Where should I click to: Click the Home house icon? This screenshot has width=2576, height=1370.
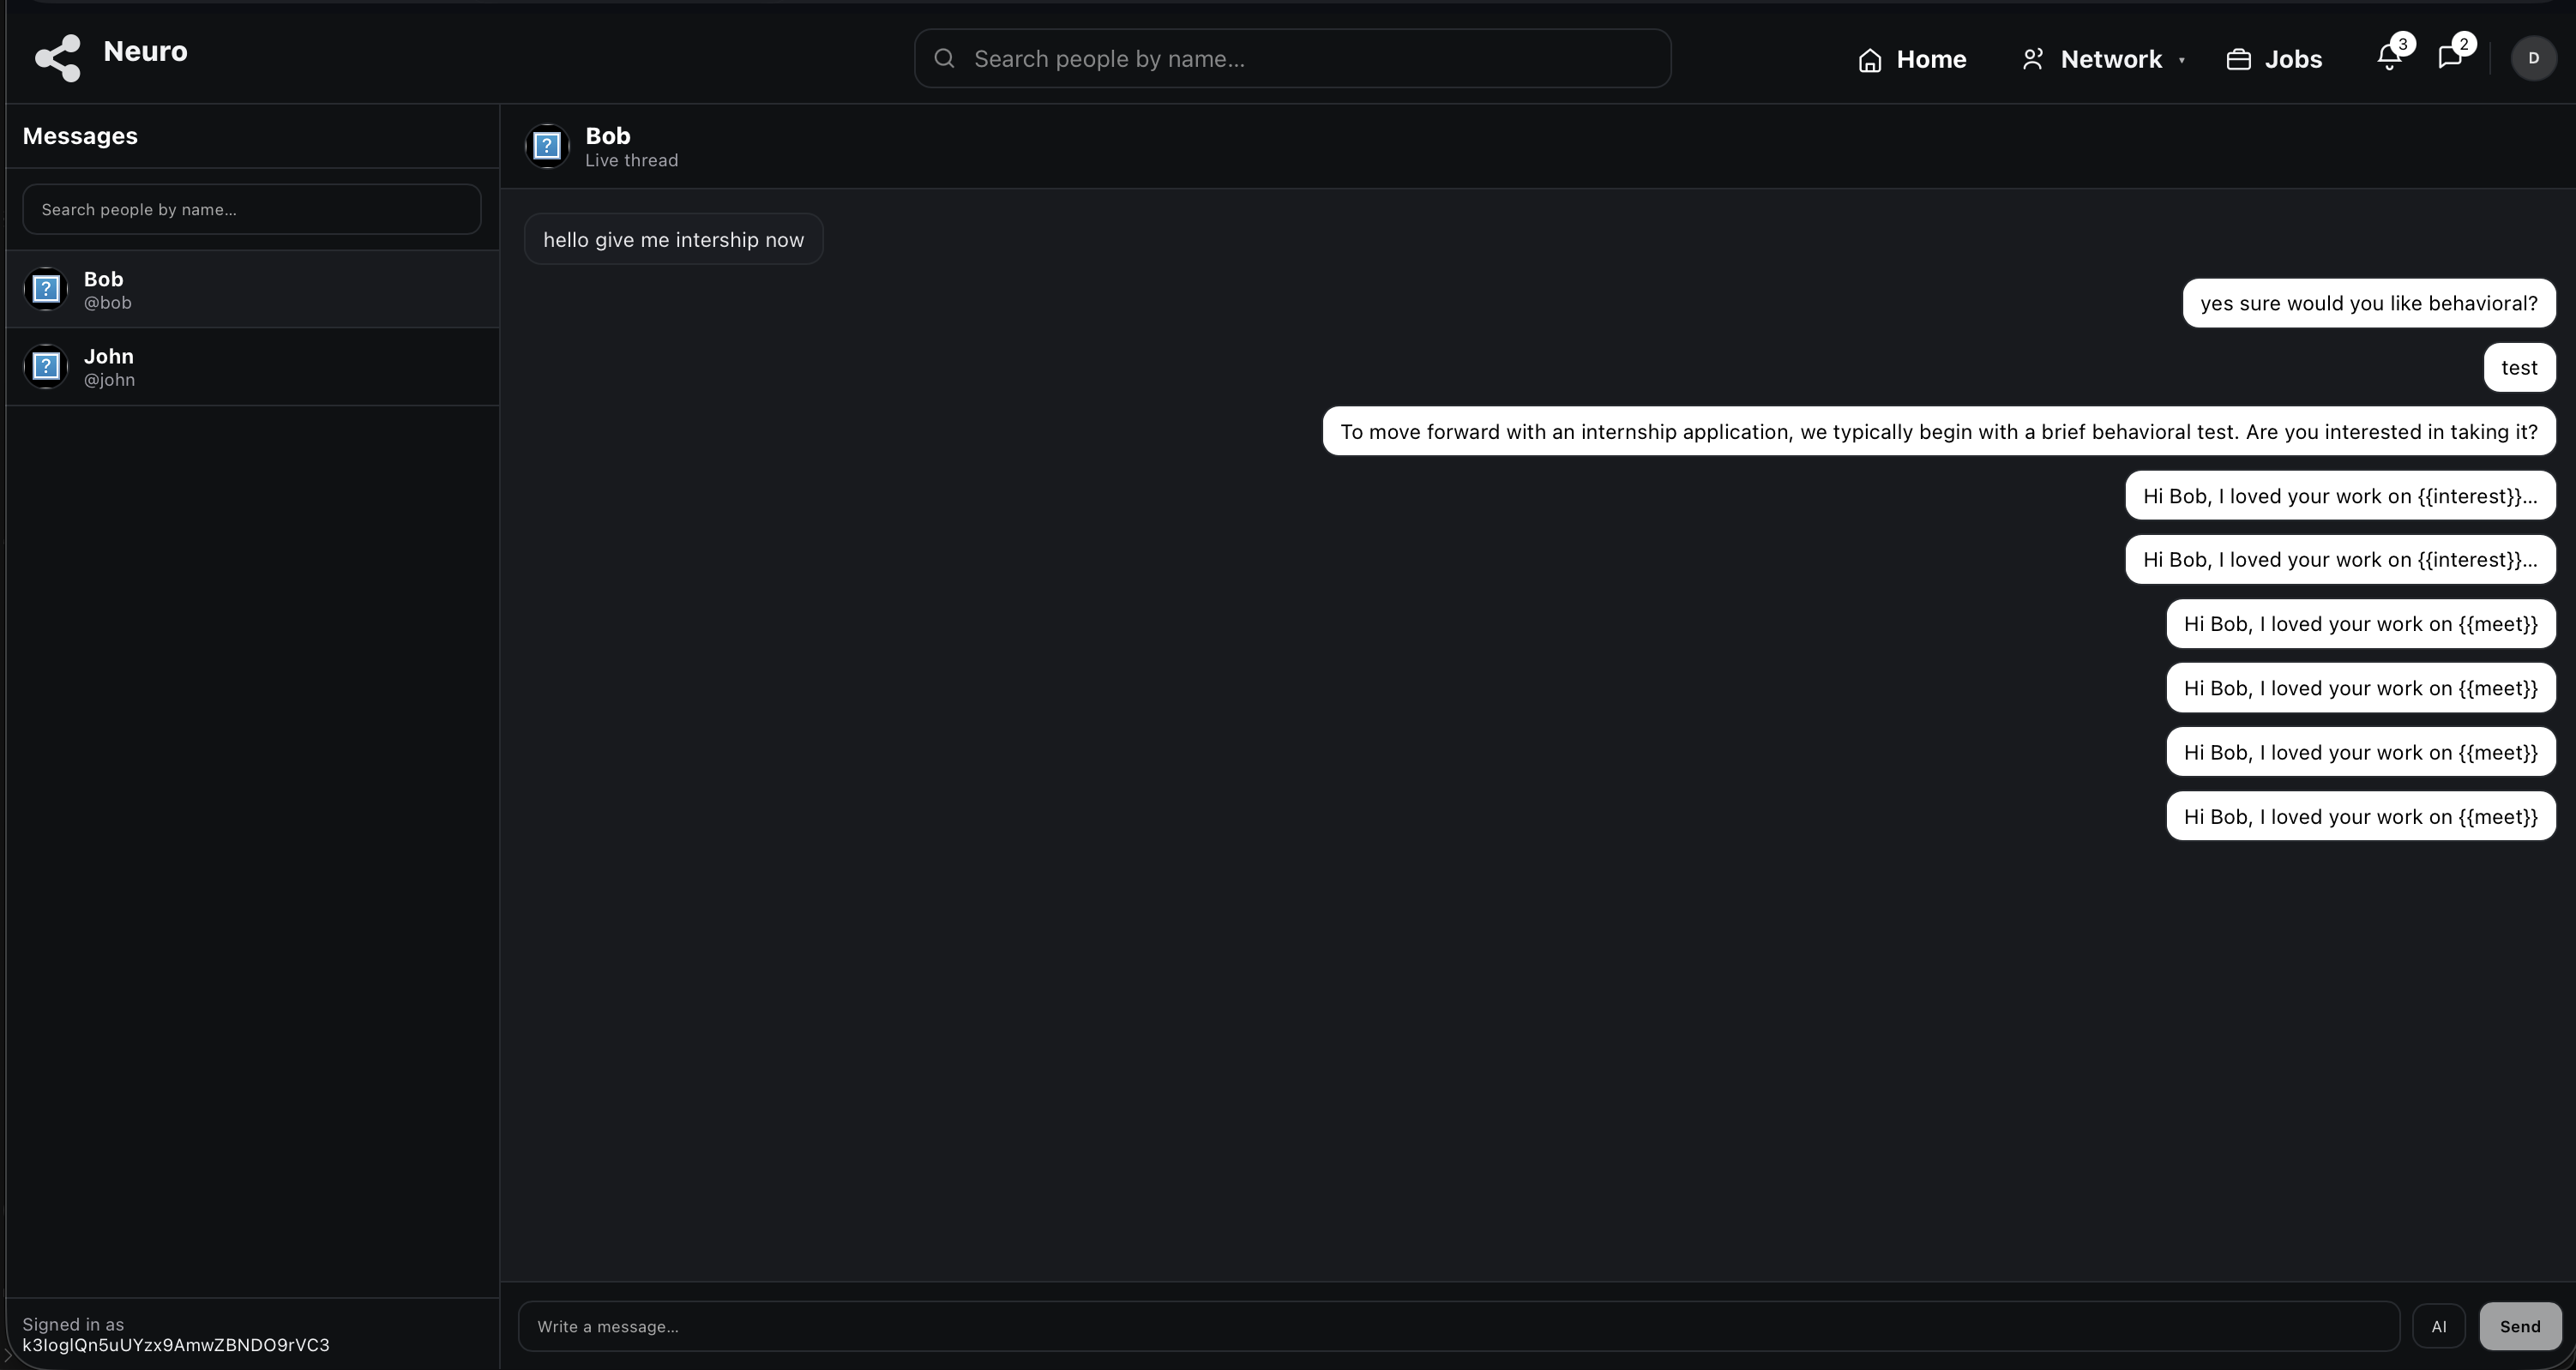[1869, 60]
